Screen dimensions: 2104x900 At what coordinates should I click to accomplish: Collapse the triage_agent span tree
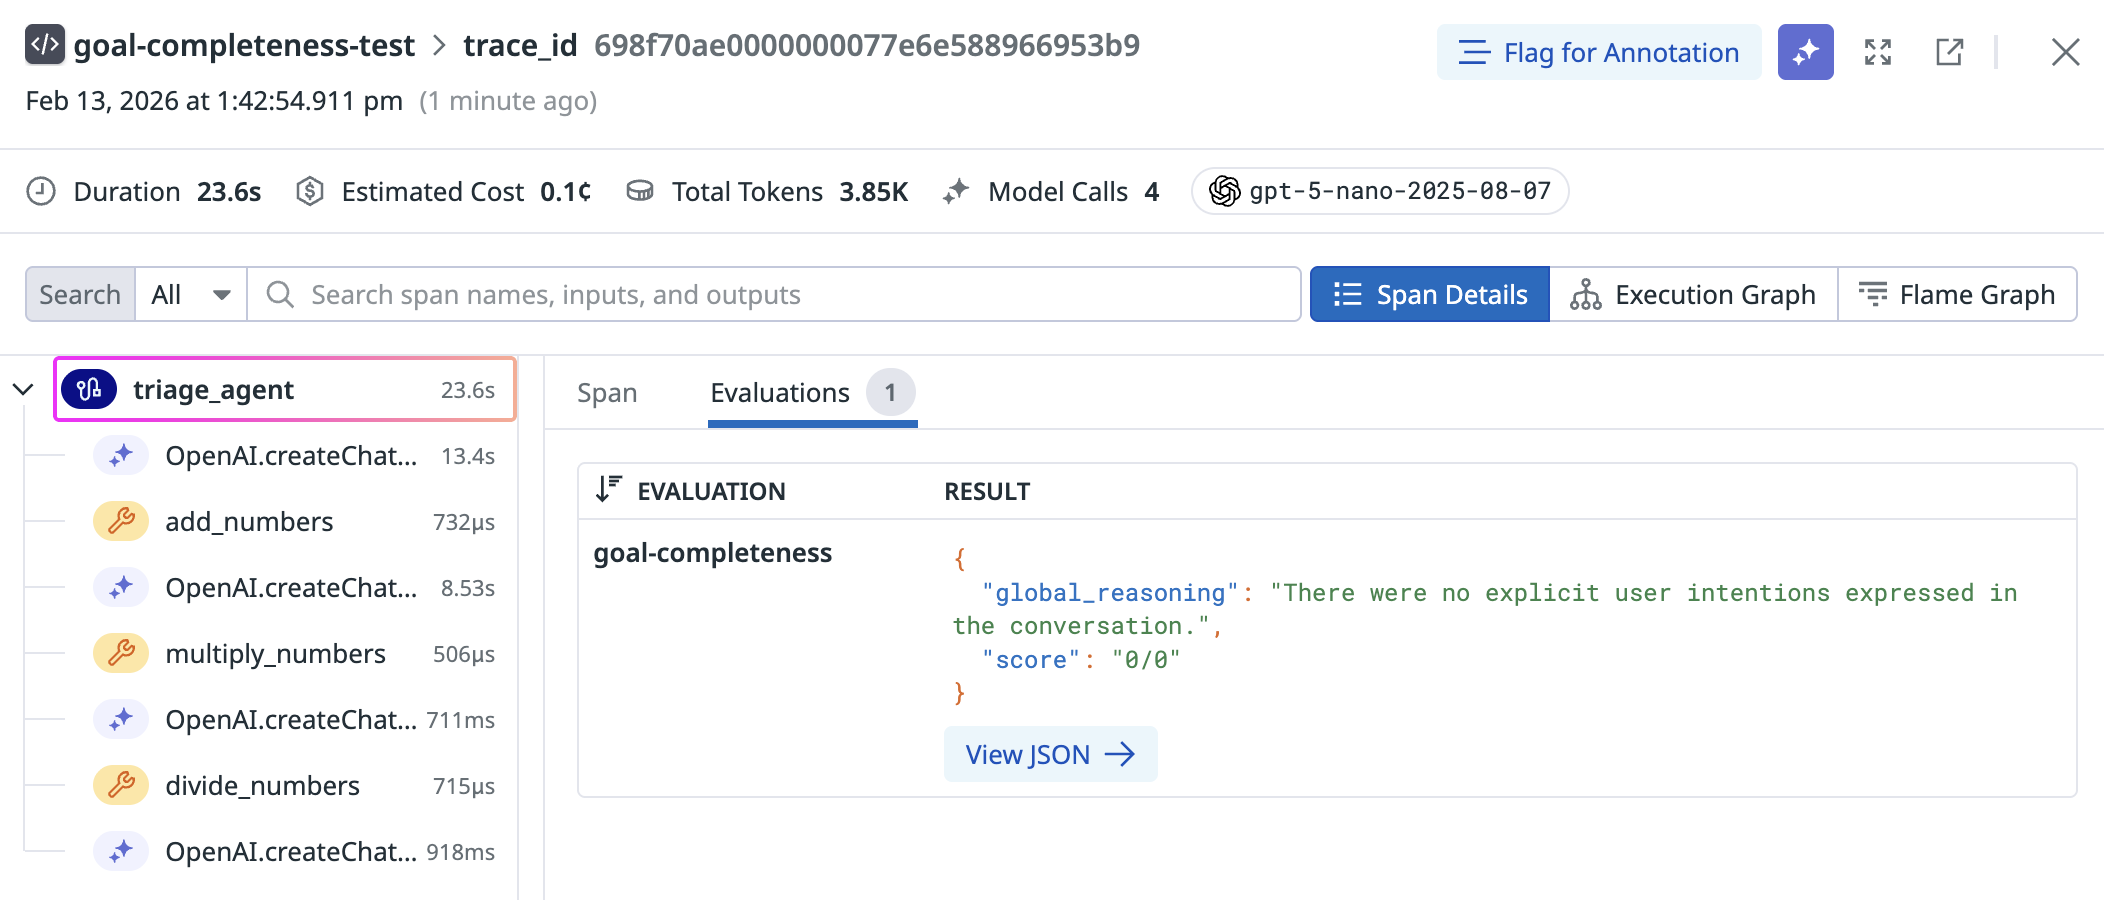click(x=23, y=390)
